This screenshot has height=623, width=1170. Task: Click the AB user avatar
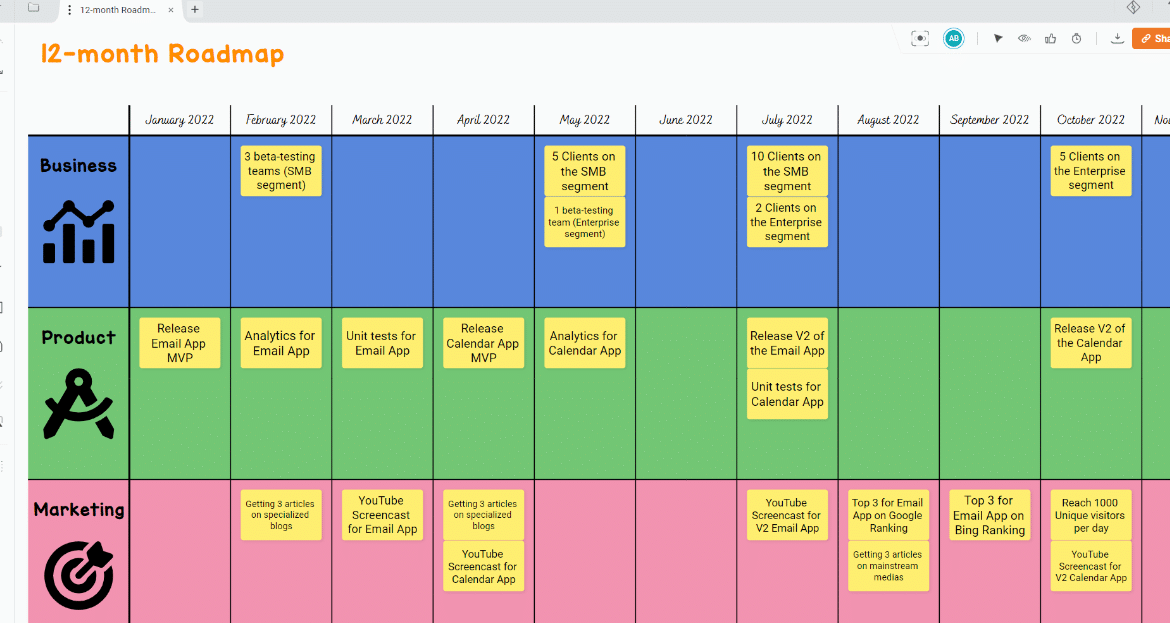pos(954,38)
